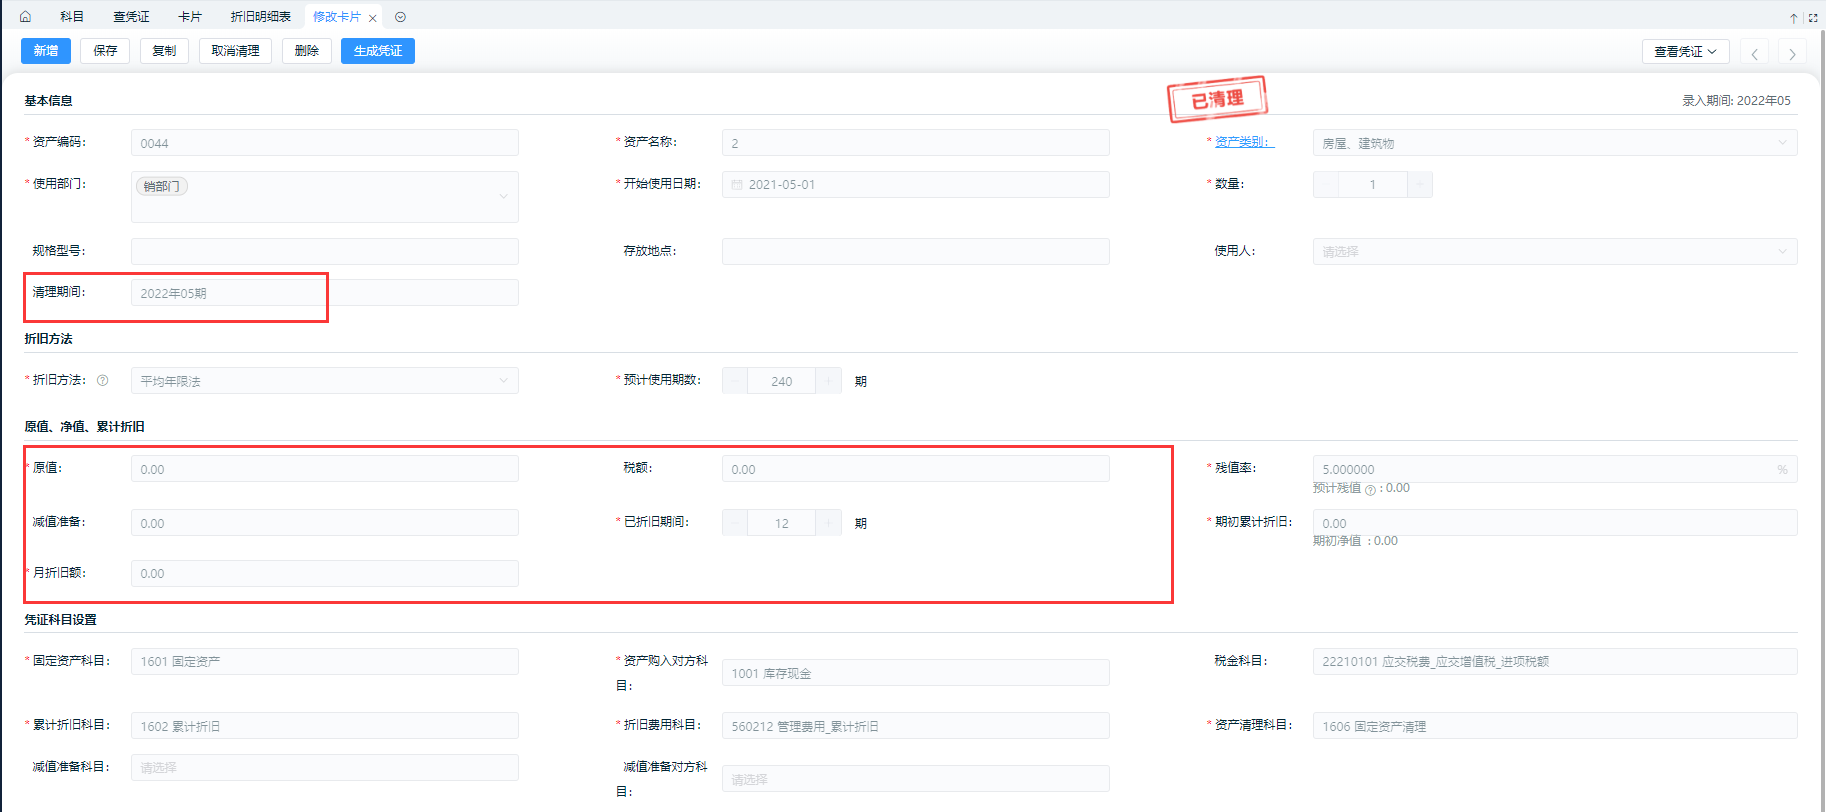Image resolution: width=1826 pixels, height=812 pixels.
Task: Click the 新增 button
Action: 46,51
